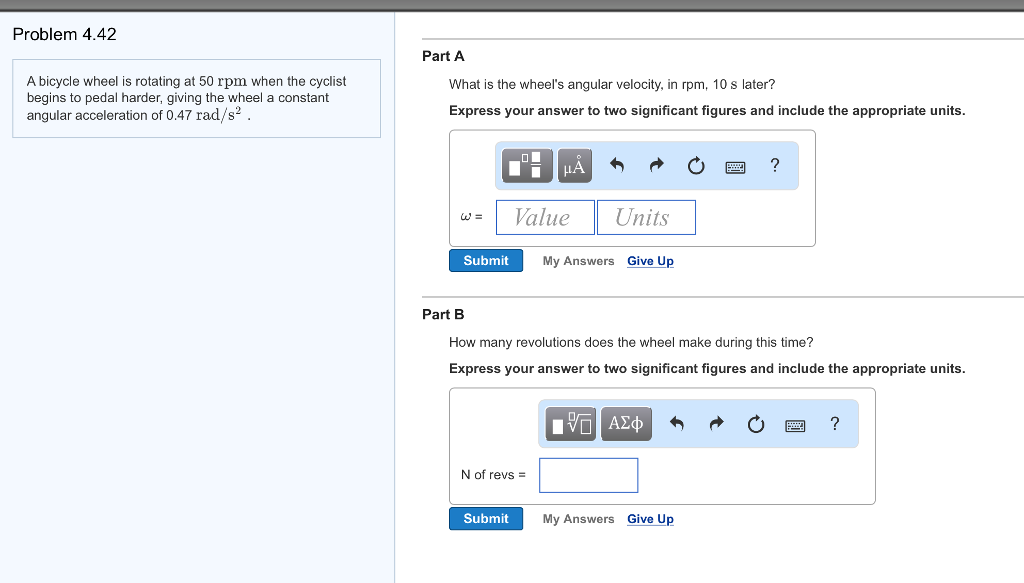Open the Greek symbols ΑΣφ menu
The height and width of the screenshot is (583, 1024).
[626, 424]
